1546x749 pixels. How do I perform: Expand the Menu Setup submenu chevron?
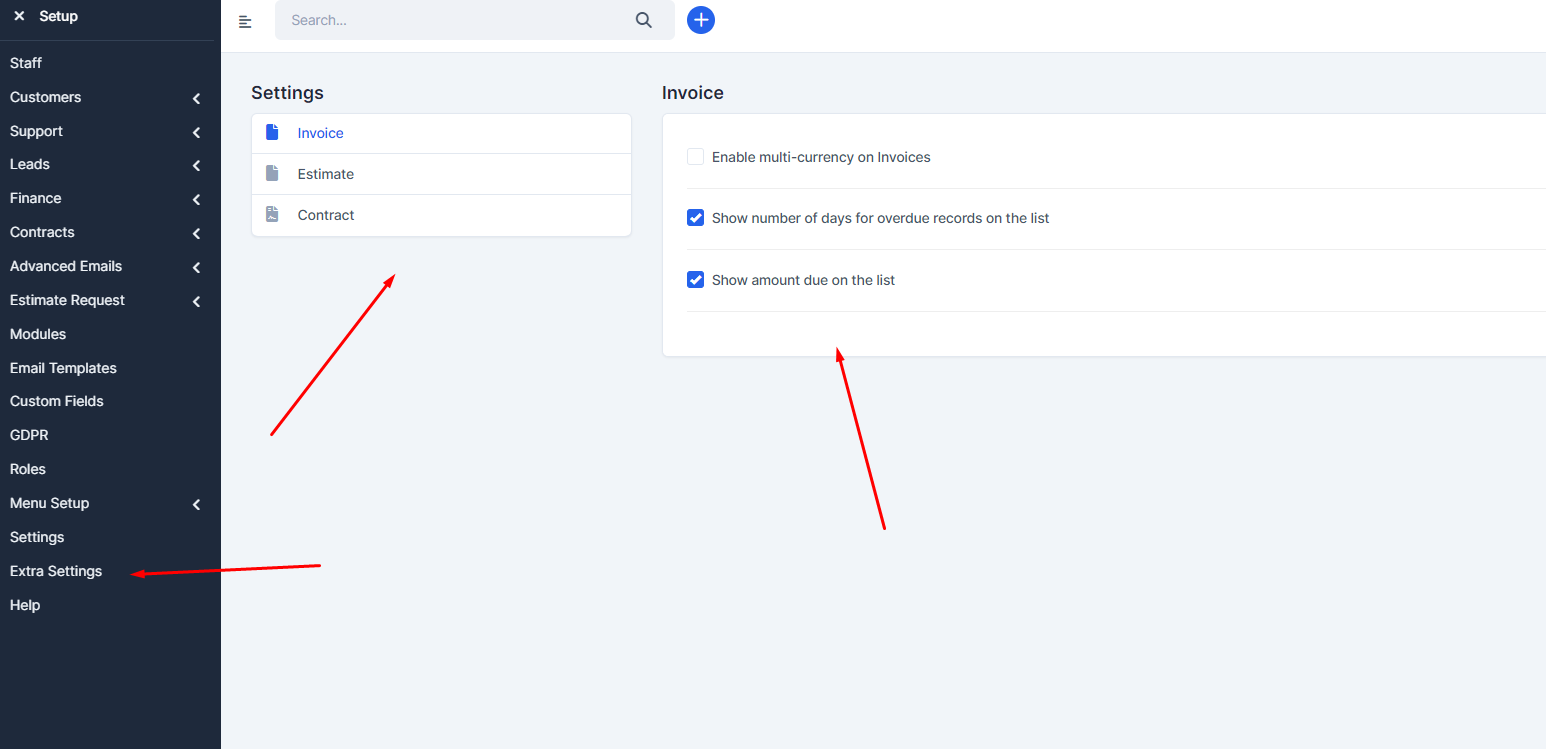[196, 504]
